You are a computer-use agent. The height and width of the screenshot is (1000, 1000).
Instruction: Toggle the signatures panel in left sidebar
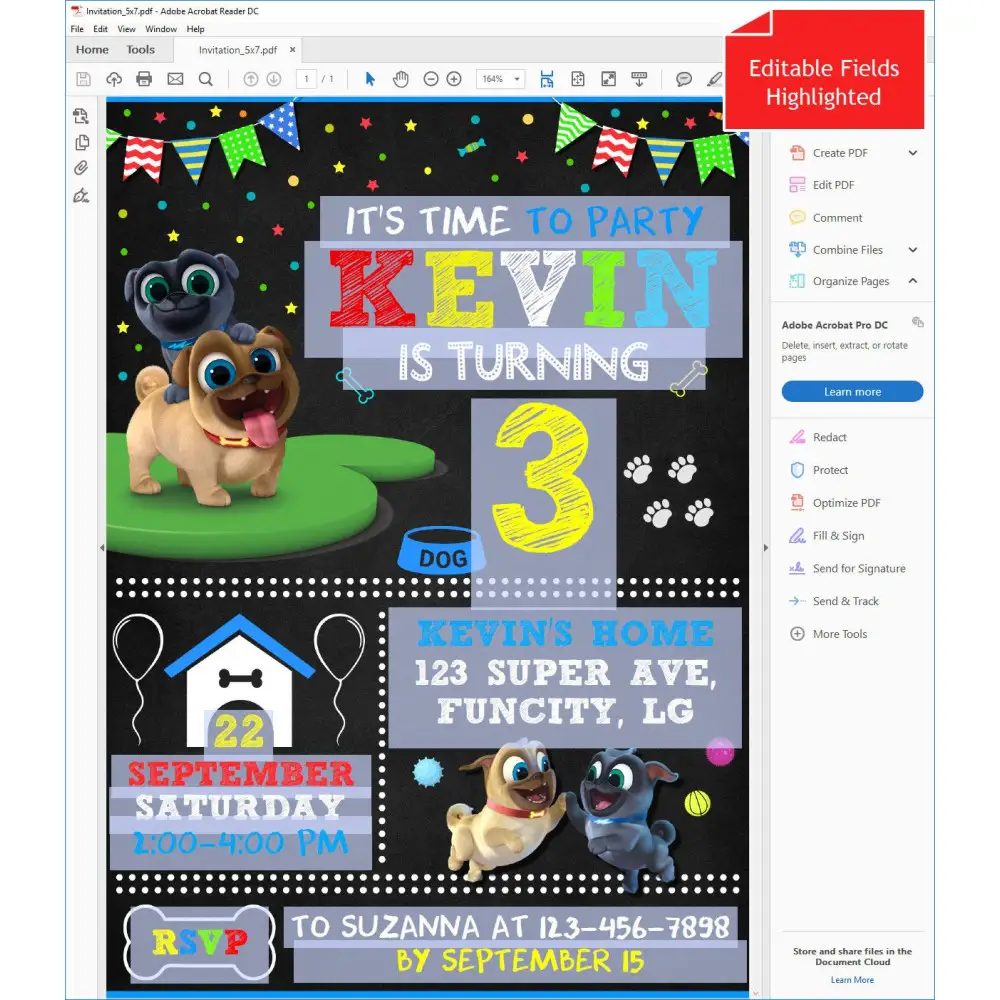(x=81, y=196)
